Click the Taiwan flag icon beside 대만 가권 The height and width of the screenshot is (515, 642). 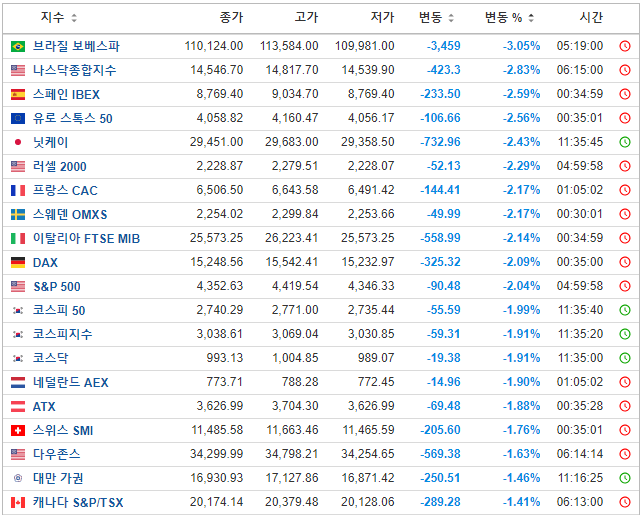(x=18, y=478)
